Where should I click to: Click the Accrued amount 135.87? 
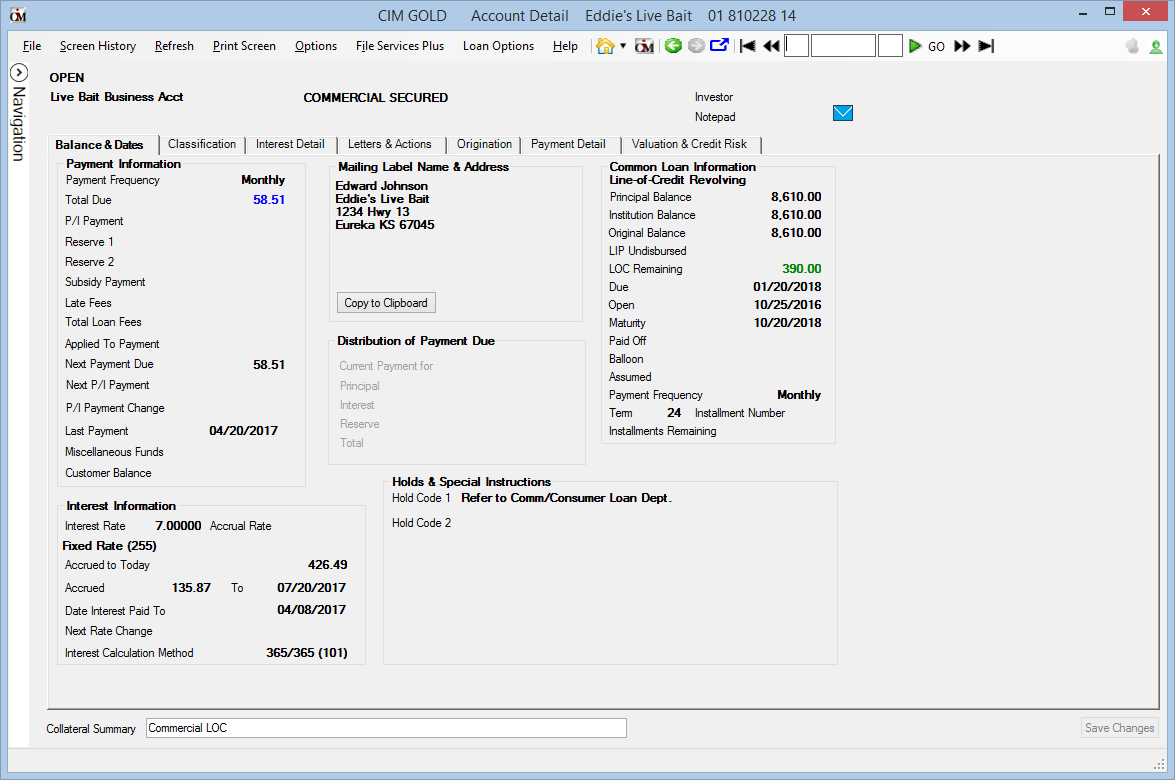pyautogui.click(x=191, y=588)
